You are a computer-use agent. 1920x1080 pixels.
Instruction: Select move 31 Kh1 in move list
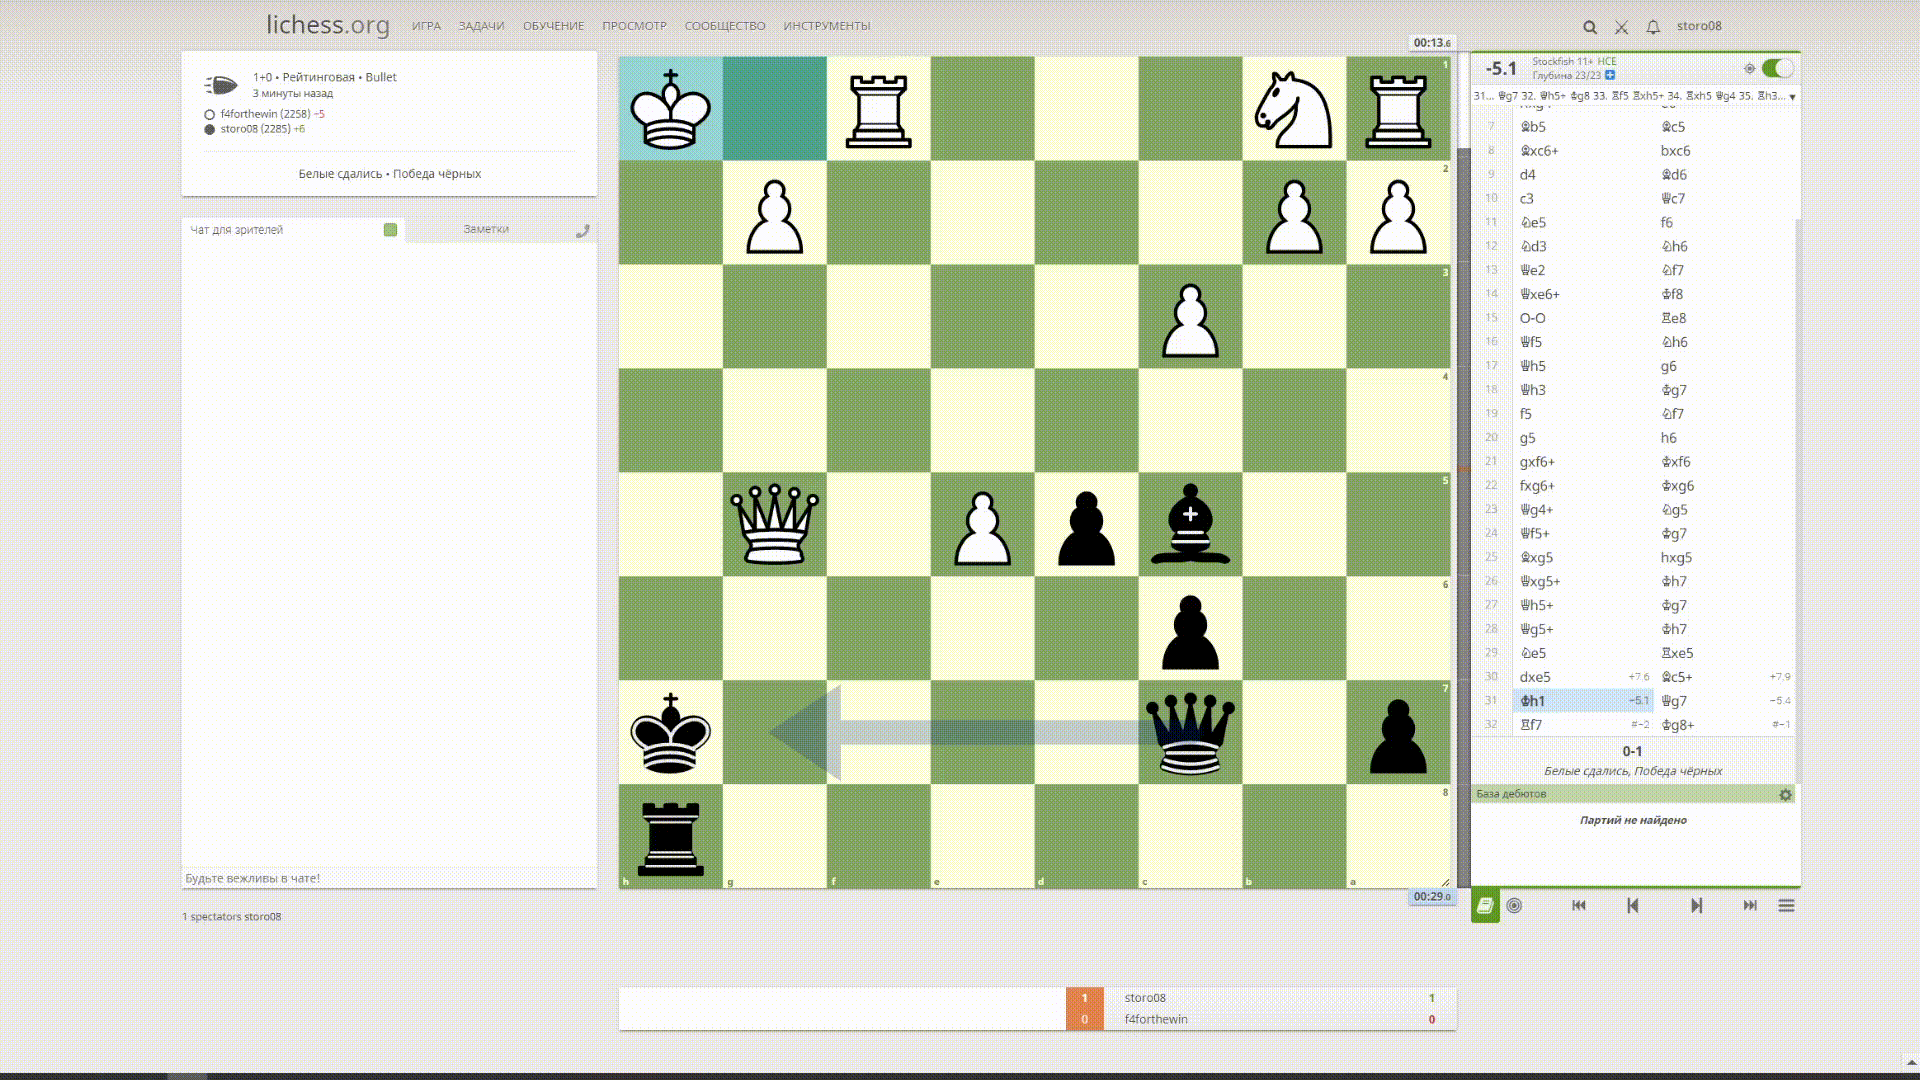(1533, 701)
